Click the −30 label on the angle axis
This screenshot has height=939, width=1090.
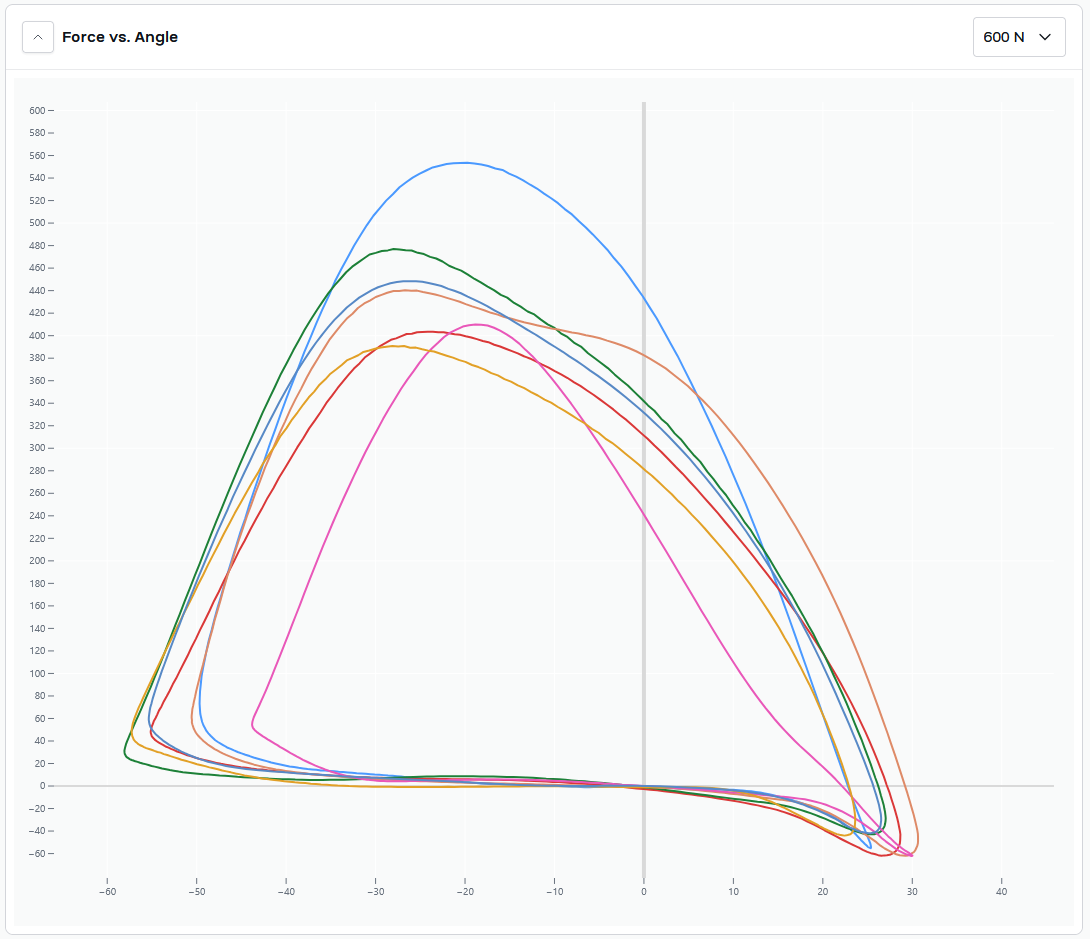[x=375, y=892]
